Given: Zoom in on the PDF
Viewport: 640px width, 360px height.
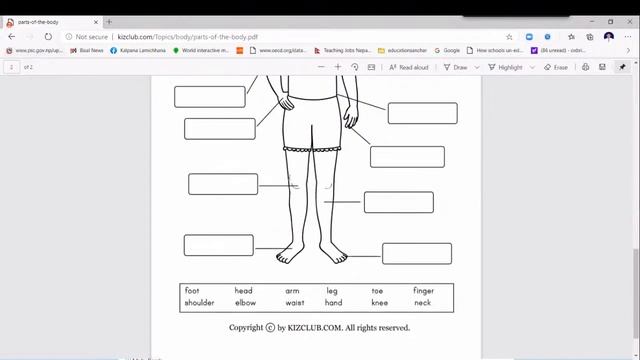Looking at the screenshot, I should click(x=338, y=67).
